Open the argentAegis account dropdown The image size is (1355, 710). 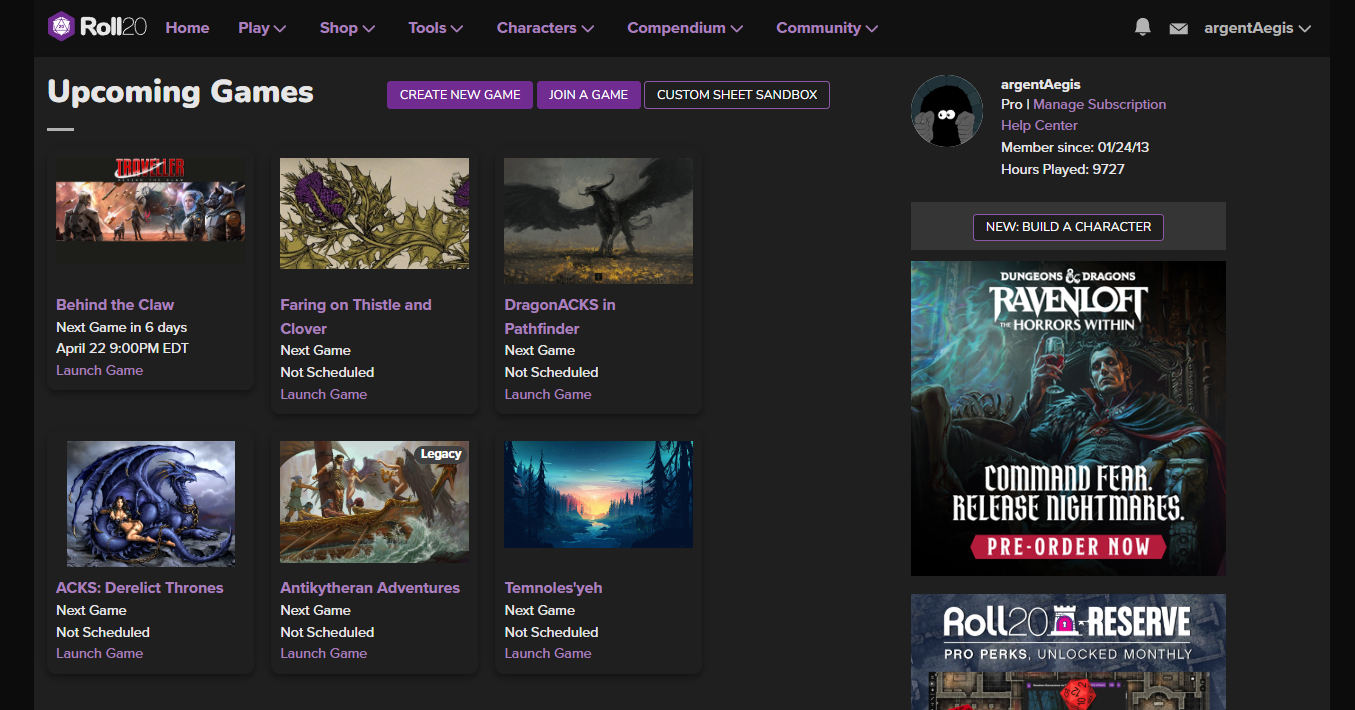click(x=1257, y=28)
